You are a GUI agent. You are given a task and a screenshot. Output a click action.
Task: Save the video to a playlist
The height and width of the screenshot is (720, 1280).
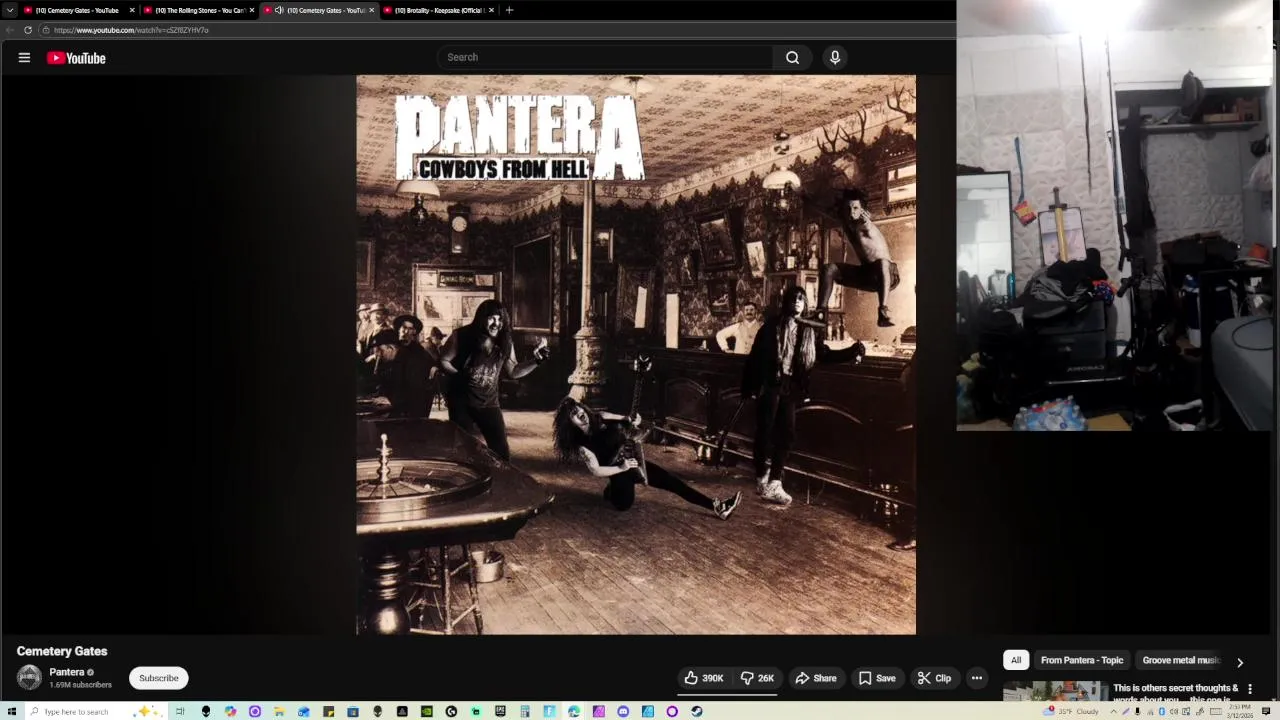[877, 678]
